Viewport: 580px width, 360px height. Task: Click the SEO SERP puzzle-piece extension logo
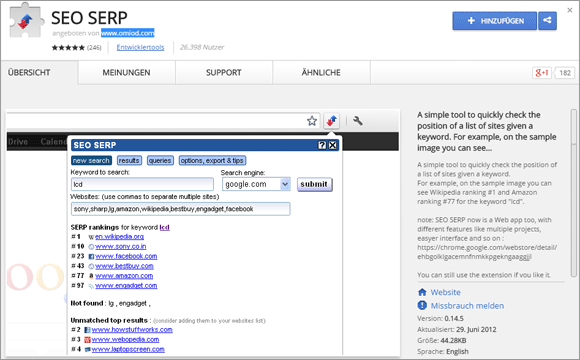click(x=26, y=20)
